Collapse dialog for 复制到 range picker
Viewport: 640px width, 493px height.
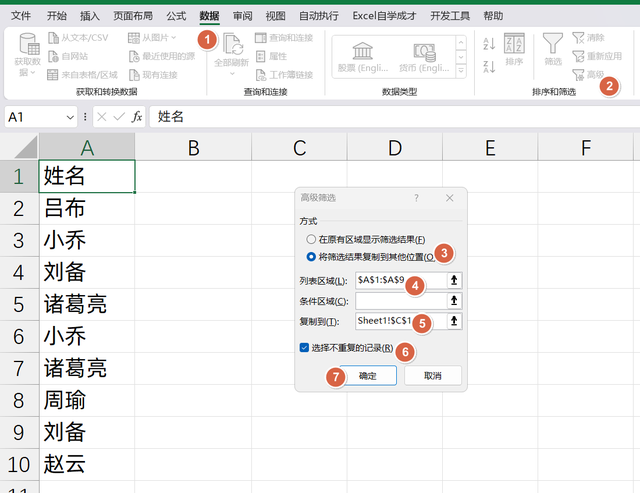click(454, 321)
